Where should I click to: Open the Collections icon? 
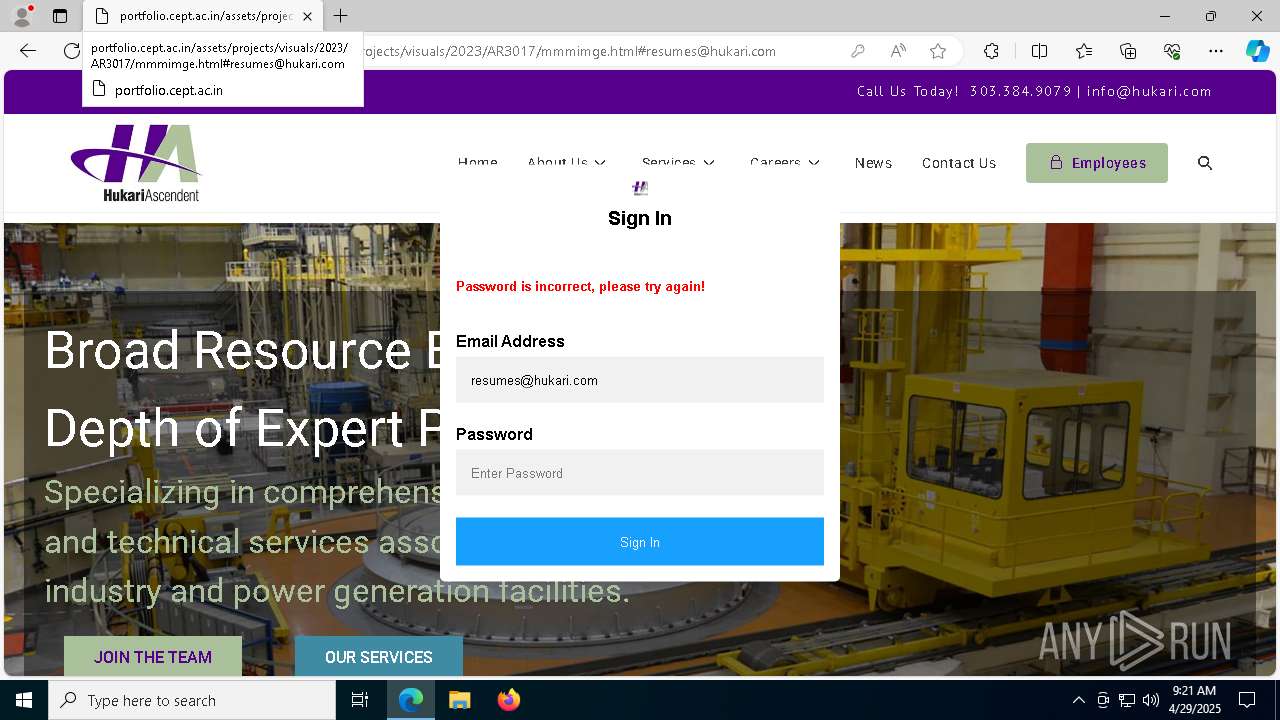1128,51
